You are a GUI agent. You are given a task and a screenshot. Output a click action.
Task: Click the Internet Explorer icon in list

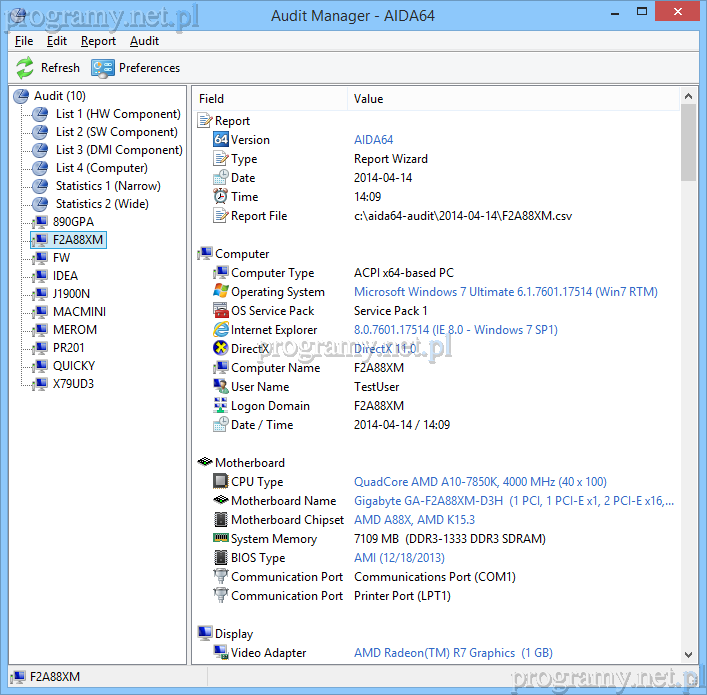pos(221,330)
